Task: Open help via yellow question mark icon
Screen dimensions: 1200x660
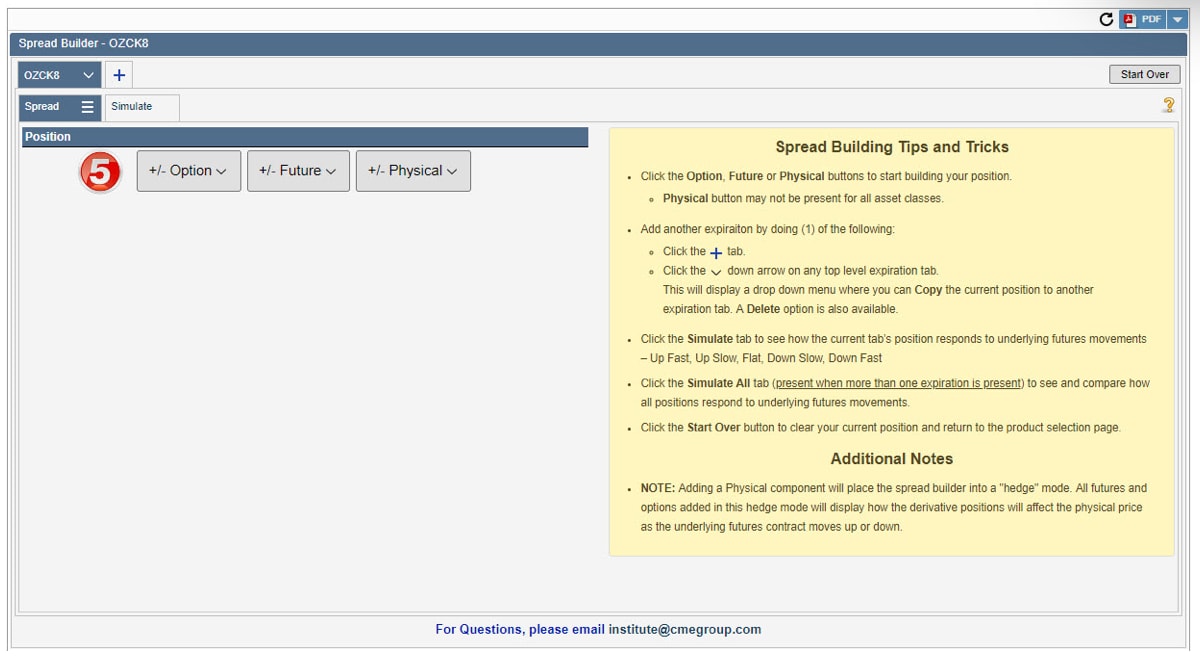Action: coord(1167,105)
